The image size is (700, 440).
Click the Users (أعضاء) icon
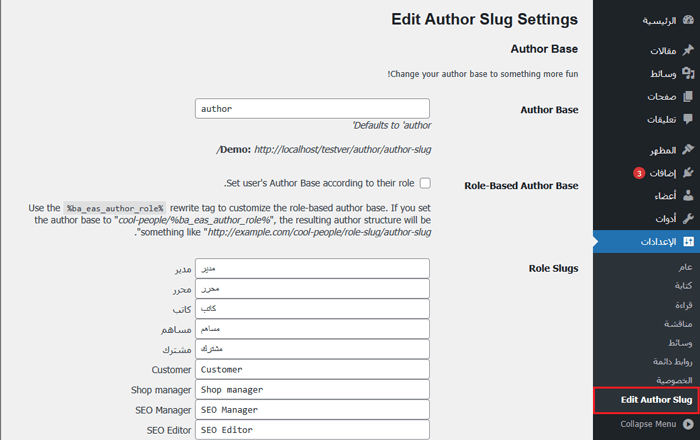[686, 196]
